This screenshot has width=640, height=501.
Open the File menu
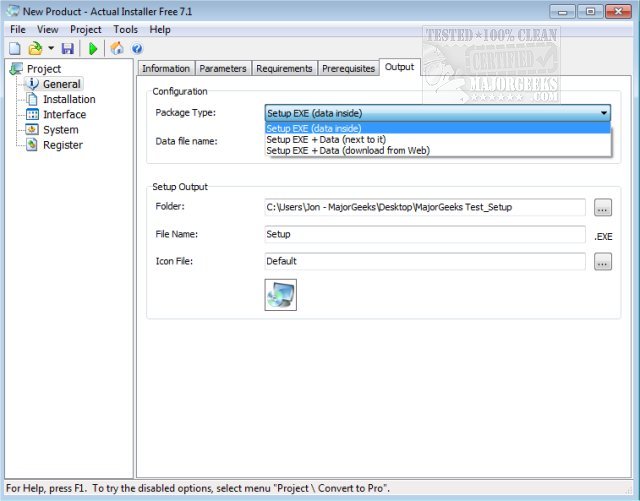point(18,30)
